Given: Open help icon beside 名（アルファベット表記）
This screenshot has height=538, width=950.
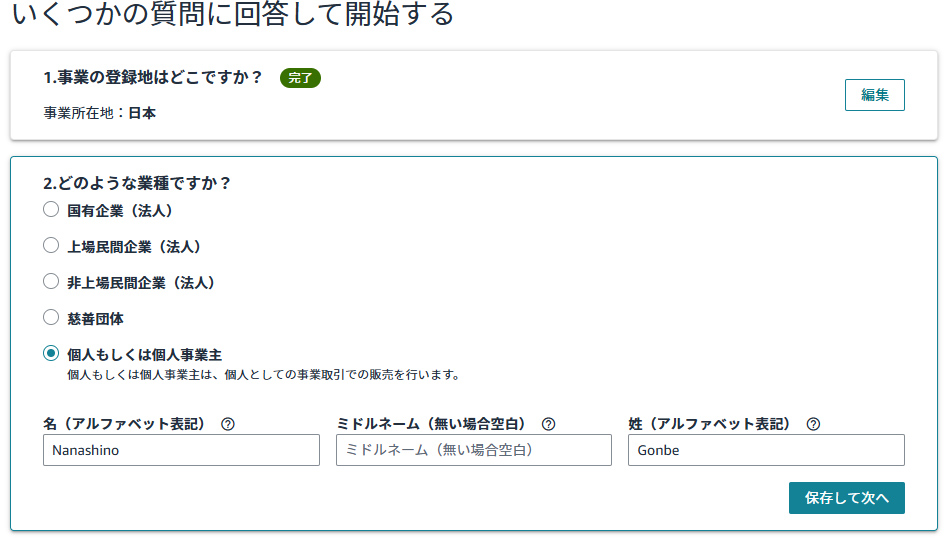Looking at the screenshot, I should tap(228, 424).
